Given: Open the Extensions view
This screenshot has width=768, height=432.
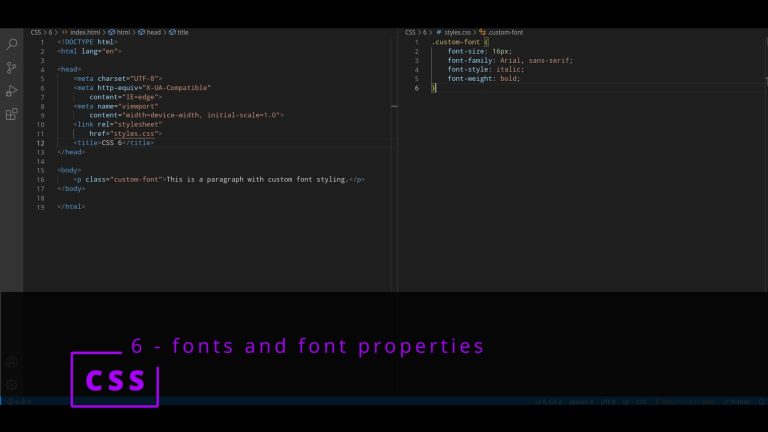Looking at the screenshot, I should 12,114.
